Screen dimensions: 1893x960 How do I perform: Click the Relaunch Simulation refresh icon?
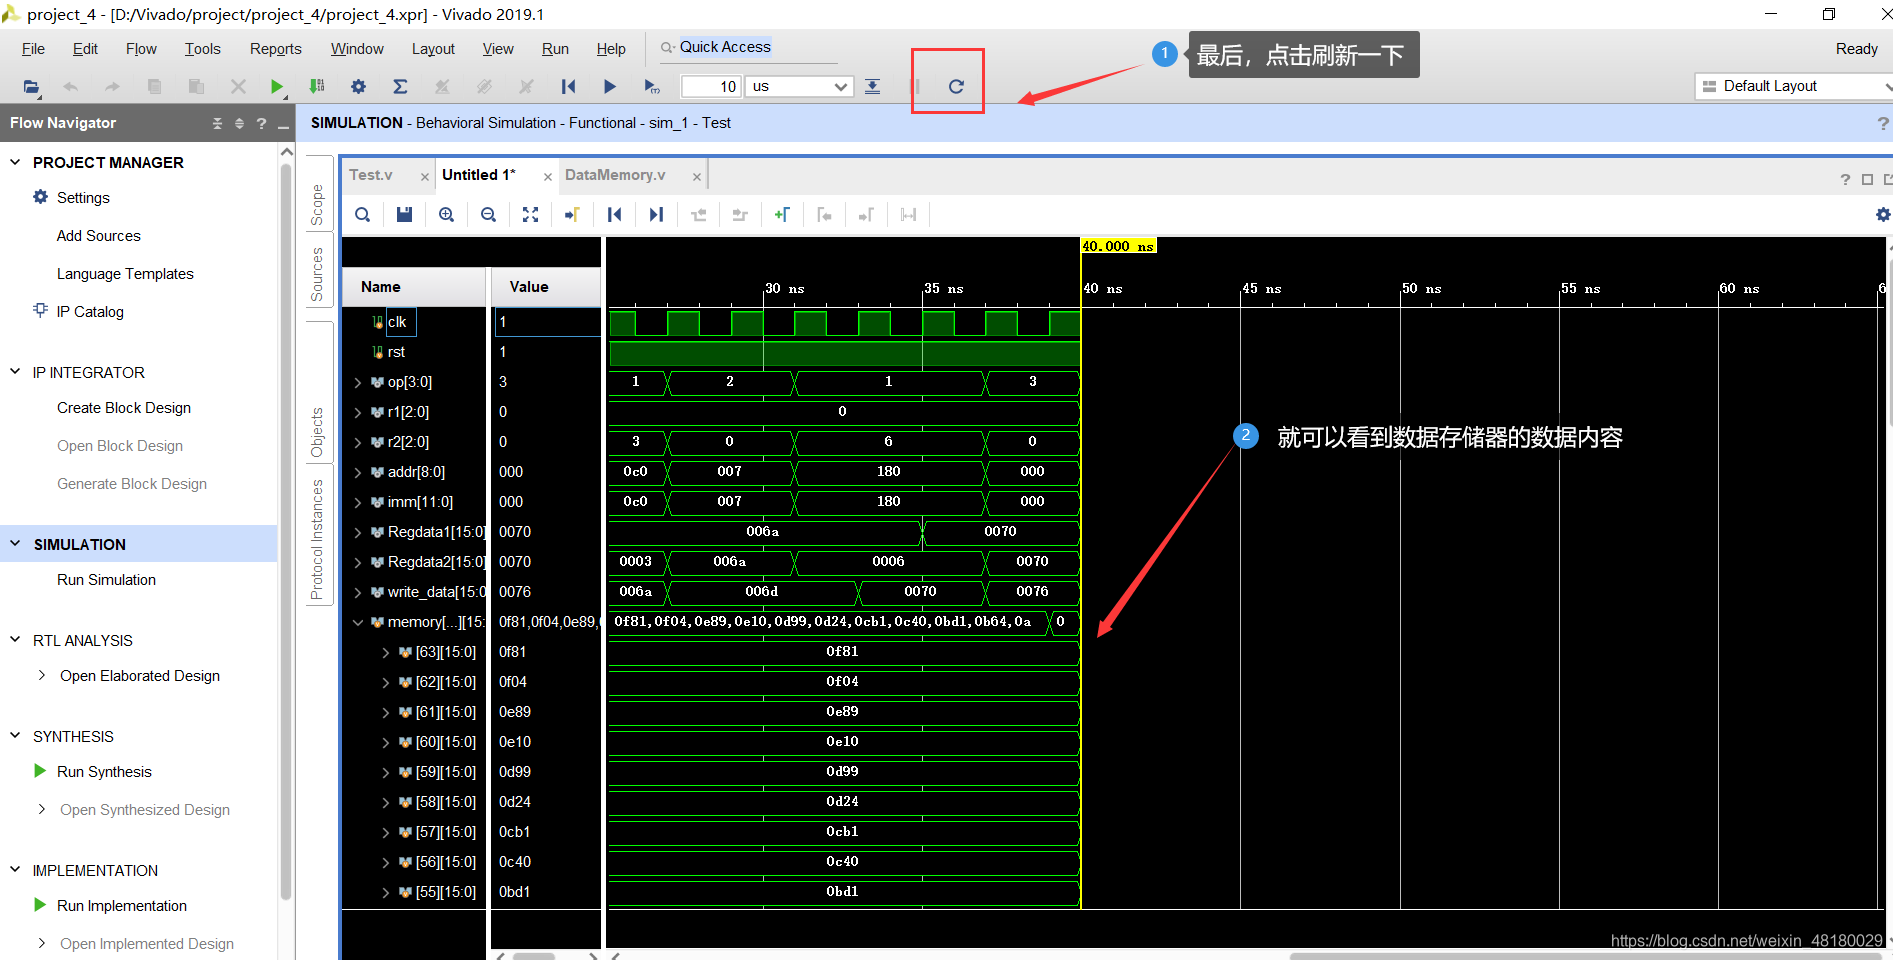pyautogui.click(x=956, y=86)
